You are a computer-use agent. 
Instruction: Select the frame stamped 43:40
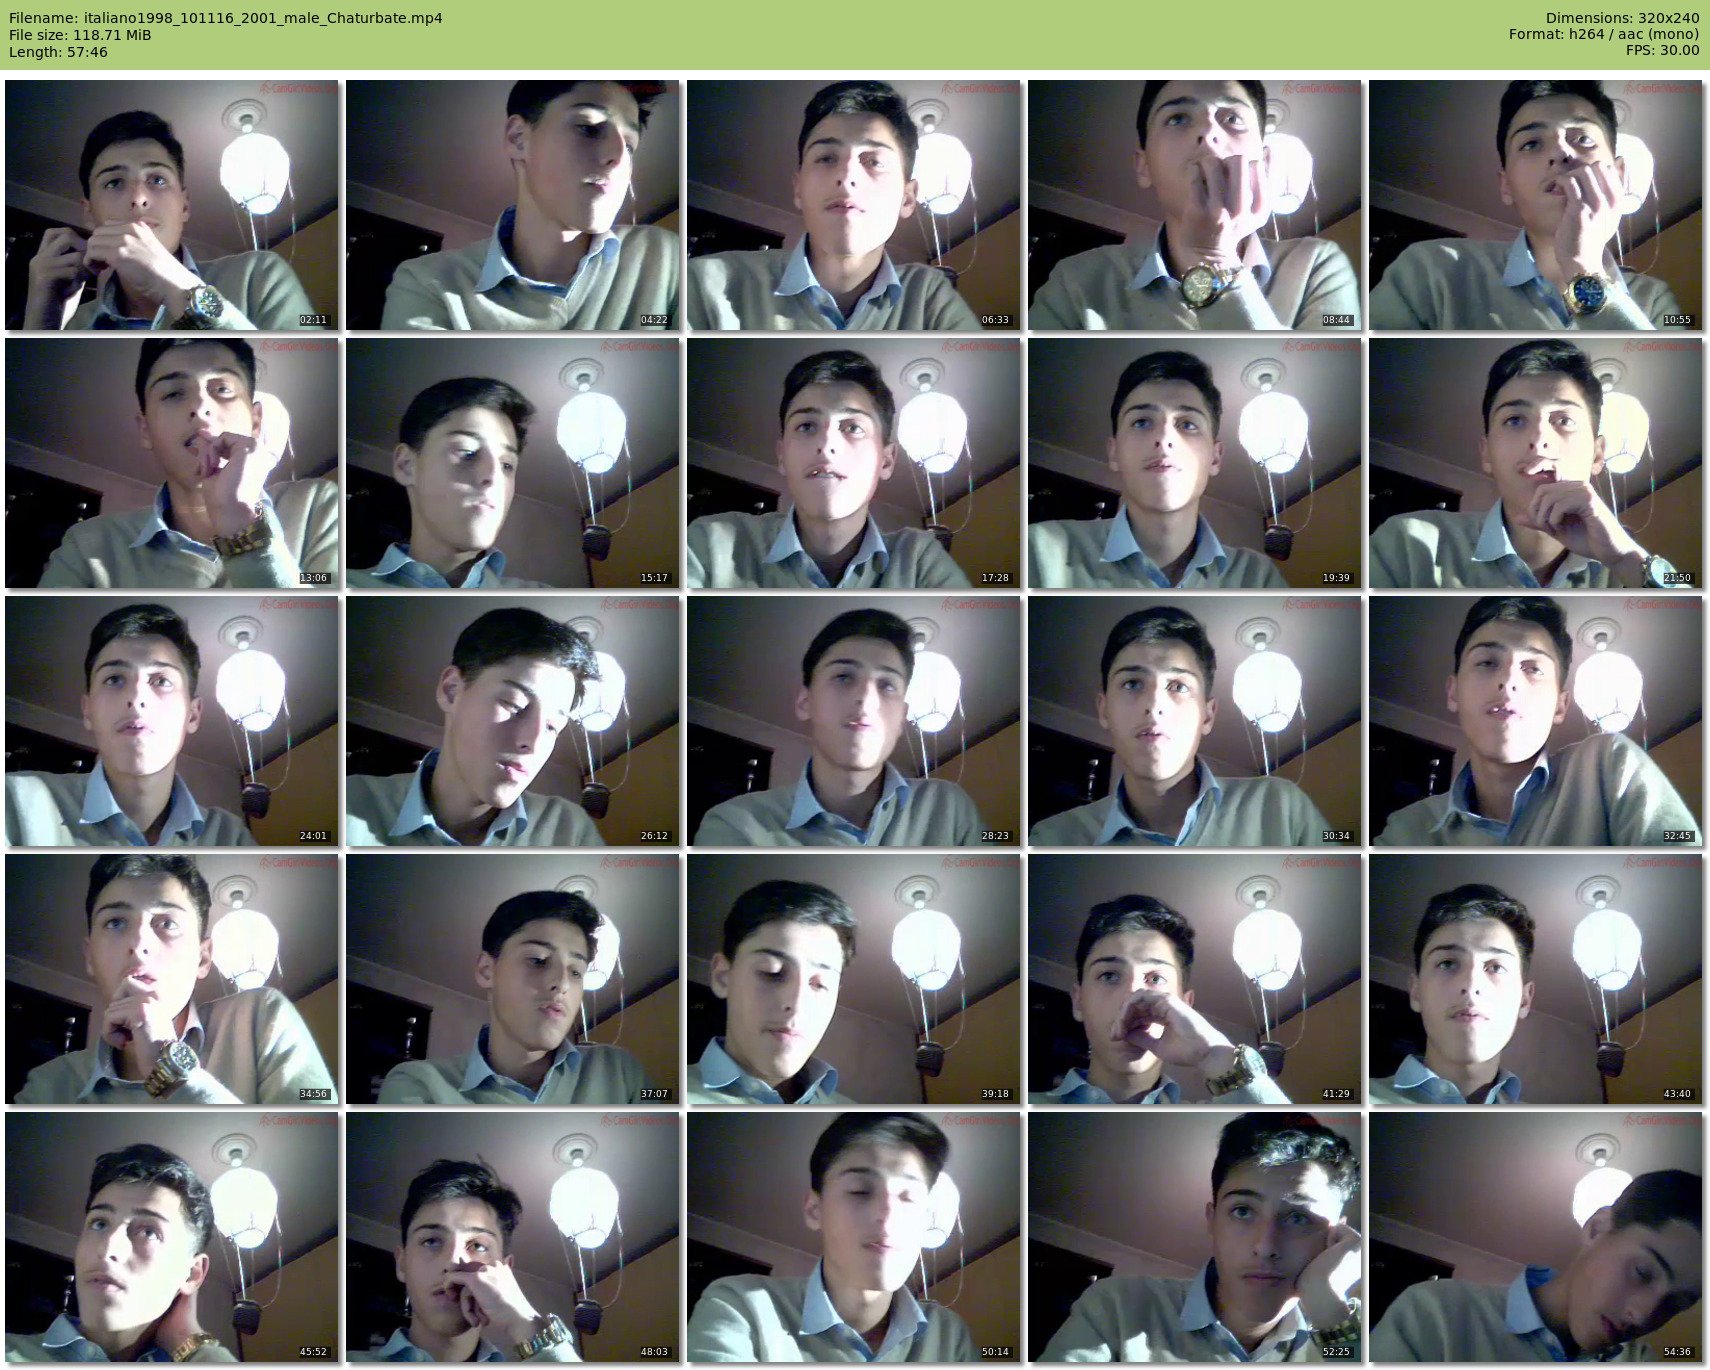point(1536,979)
